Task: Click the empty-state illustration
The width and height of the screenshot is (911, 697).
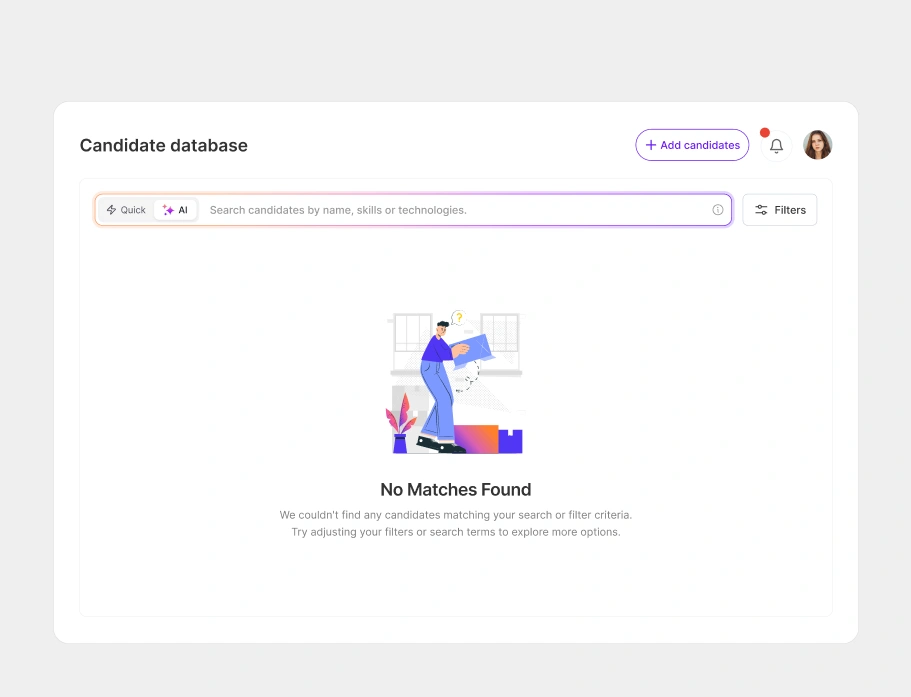Action: [456, 382]
